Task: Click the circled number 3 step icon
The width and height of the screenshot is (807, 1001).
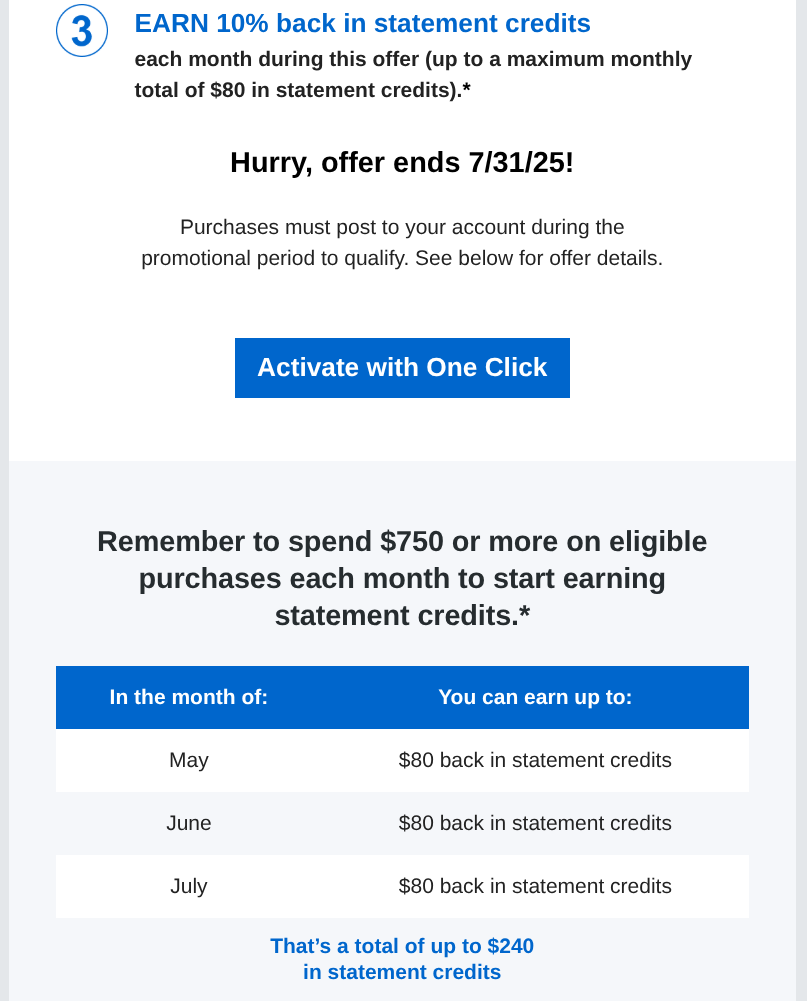Action: [81, 30]
